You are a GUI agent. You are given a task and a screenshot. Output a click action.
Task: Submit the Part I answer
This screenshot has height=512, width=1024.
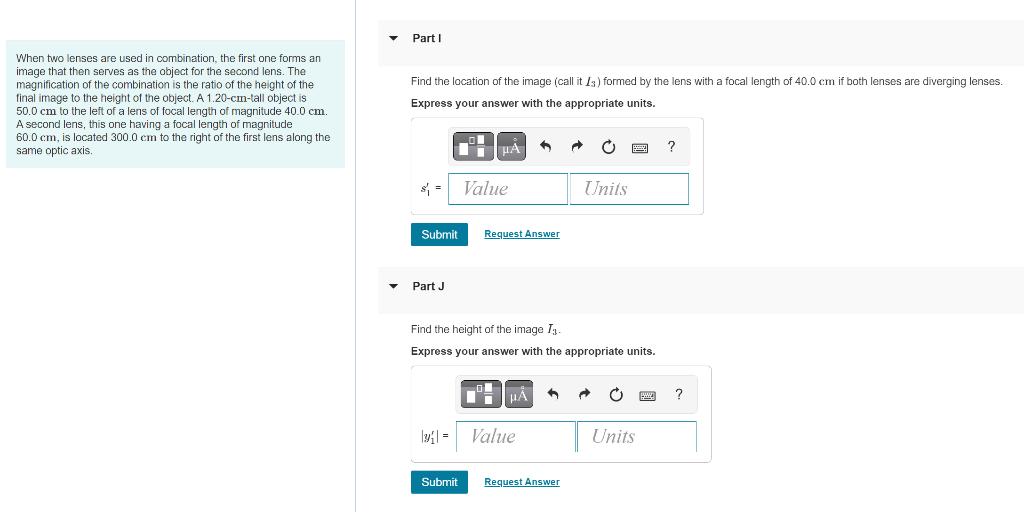click(440, 234)
